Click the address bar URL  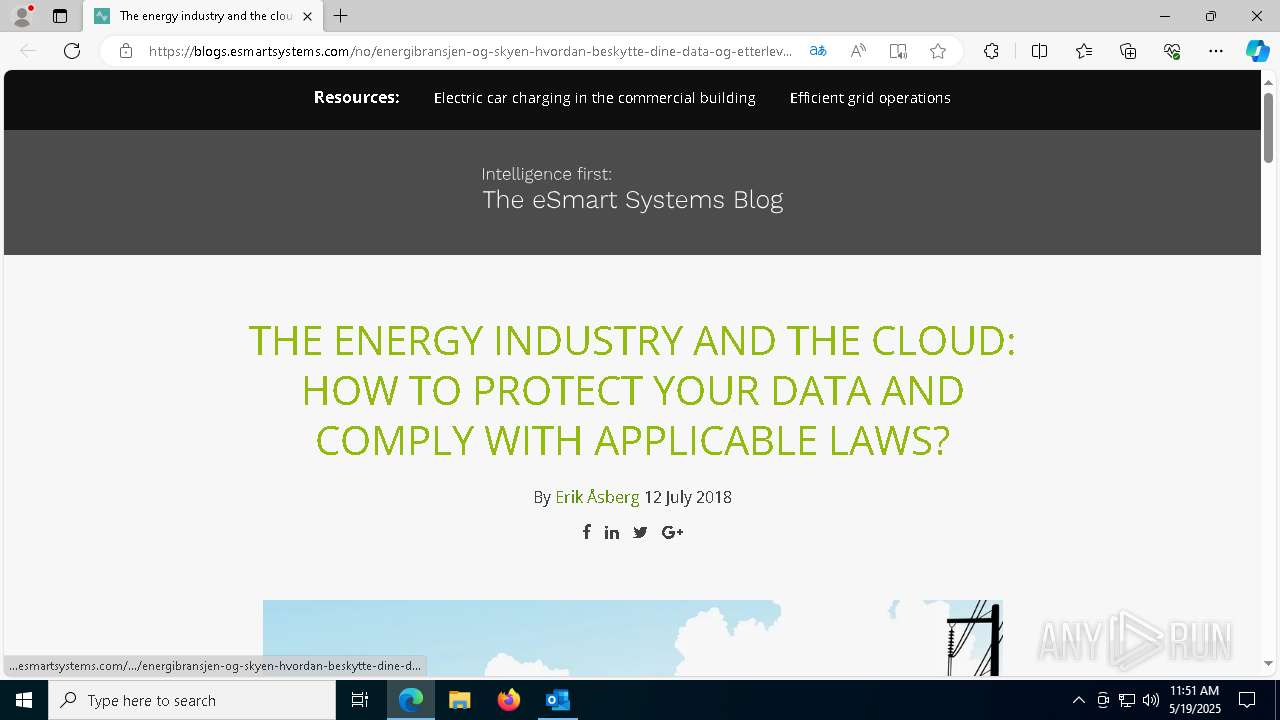coord(470,51)
